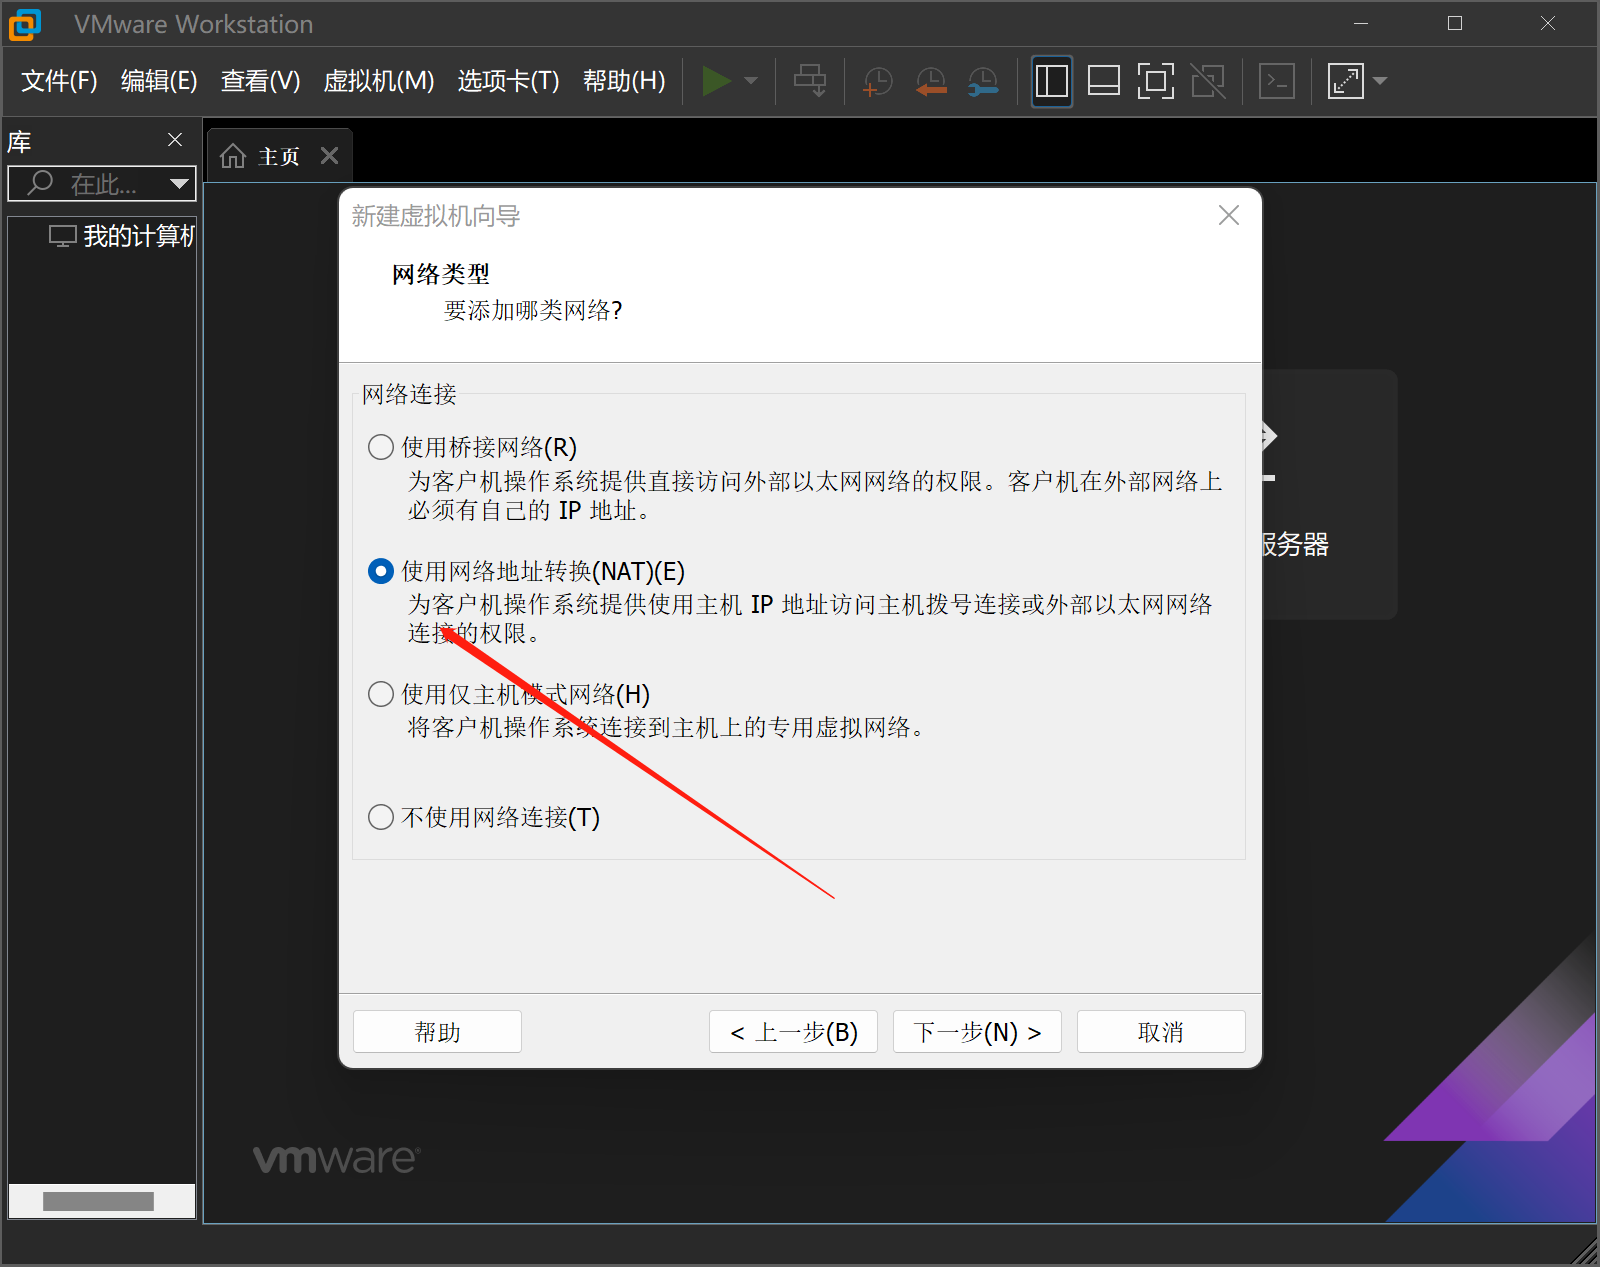The image size is (1600, 1267).
Task: Open the 编辑(E) menu
Action: (x=159, y=81)
